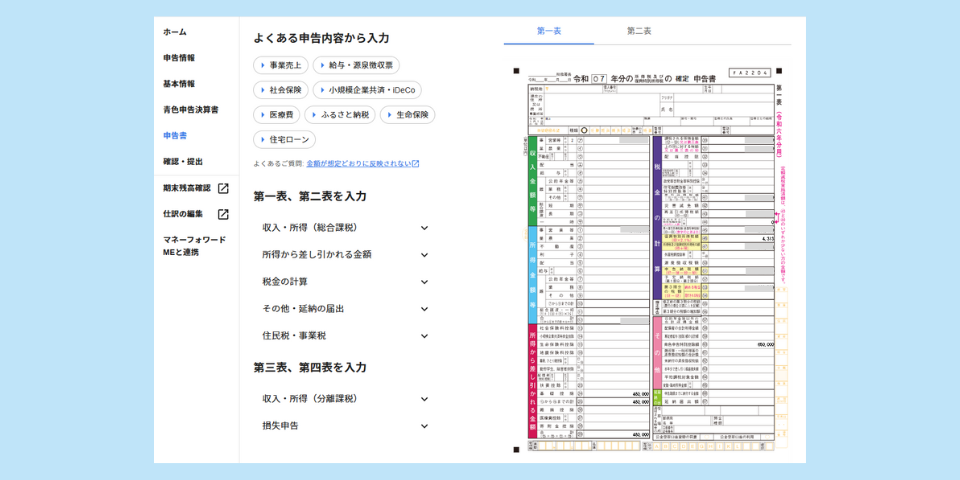This screenshot has width=960, height=480.
Task: Click the purple 税金の計算 form section label
Action: pyautogui.click(x=658, y=218)
